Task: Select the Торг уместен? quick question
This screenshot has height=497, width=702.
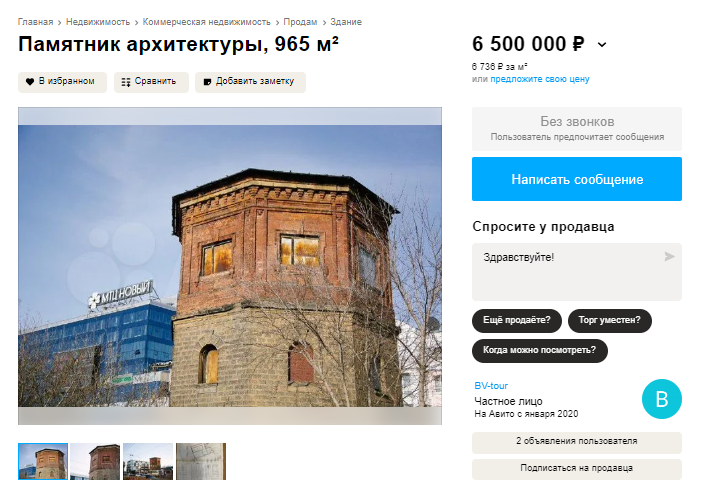Action: [x=610, y=321]
